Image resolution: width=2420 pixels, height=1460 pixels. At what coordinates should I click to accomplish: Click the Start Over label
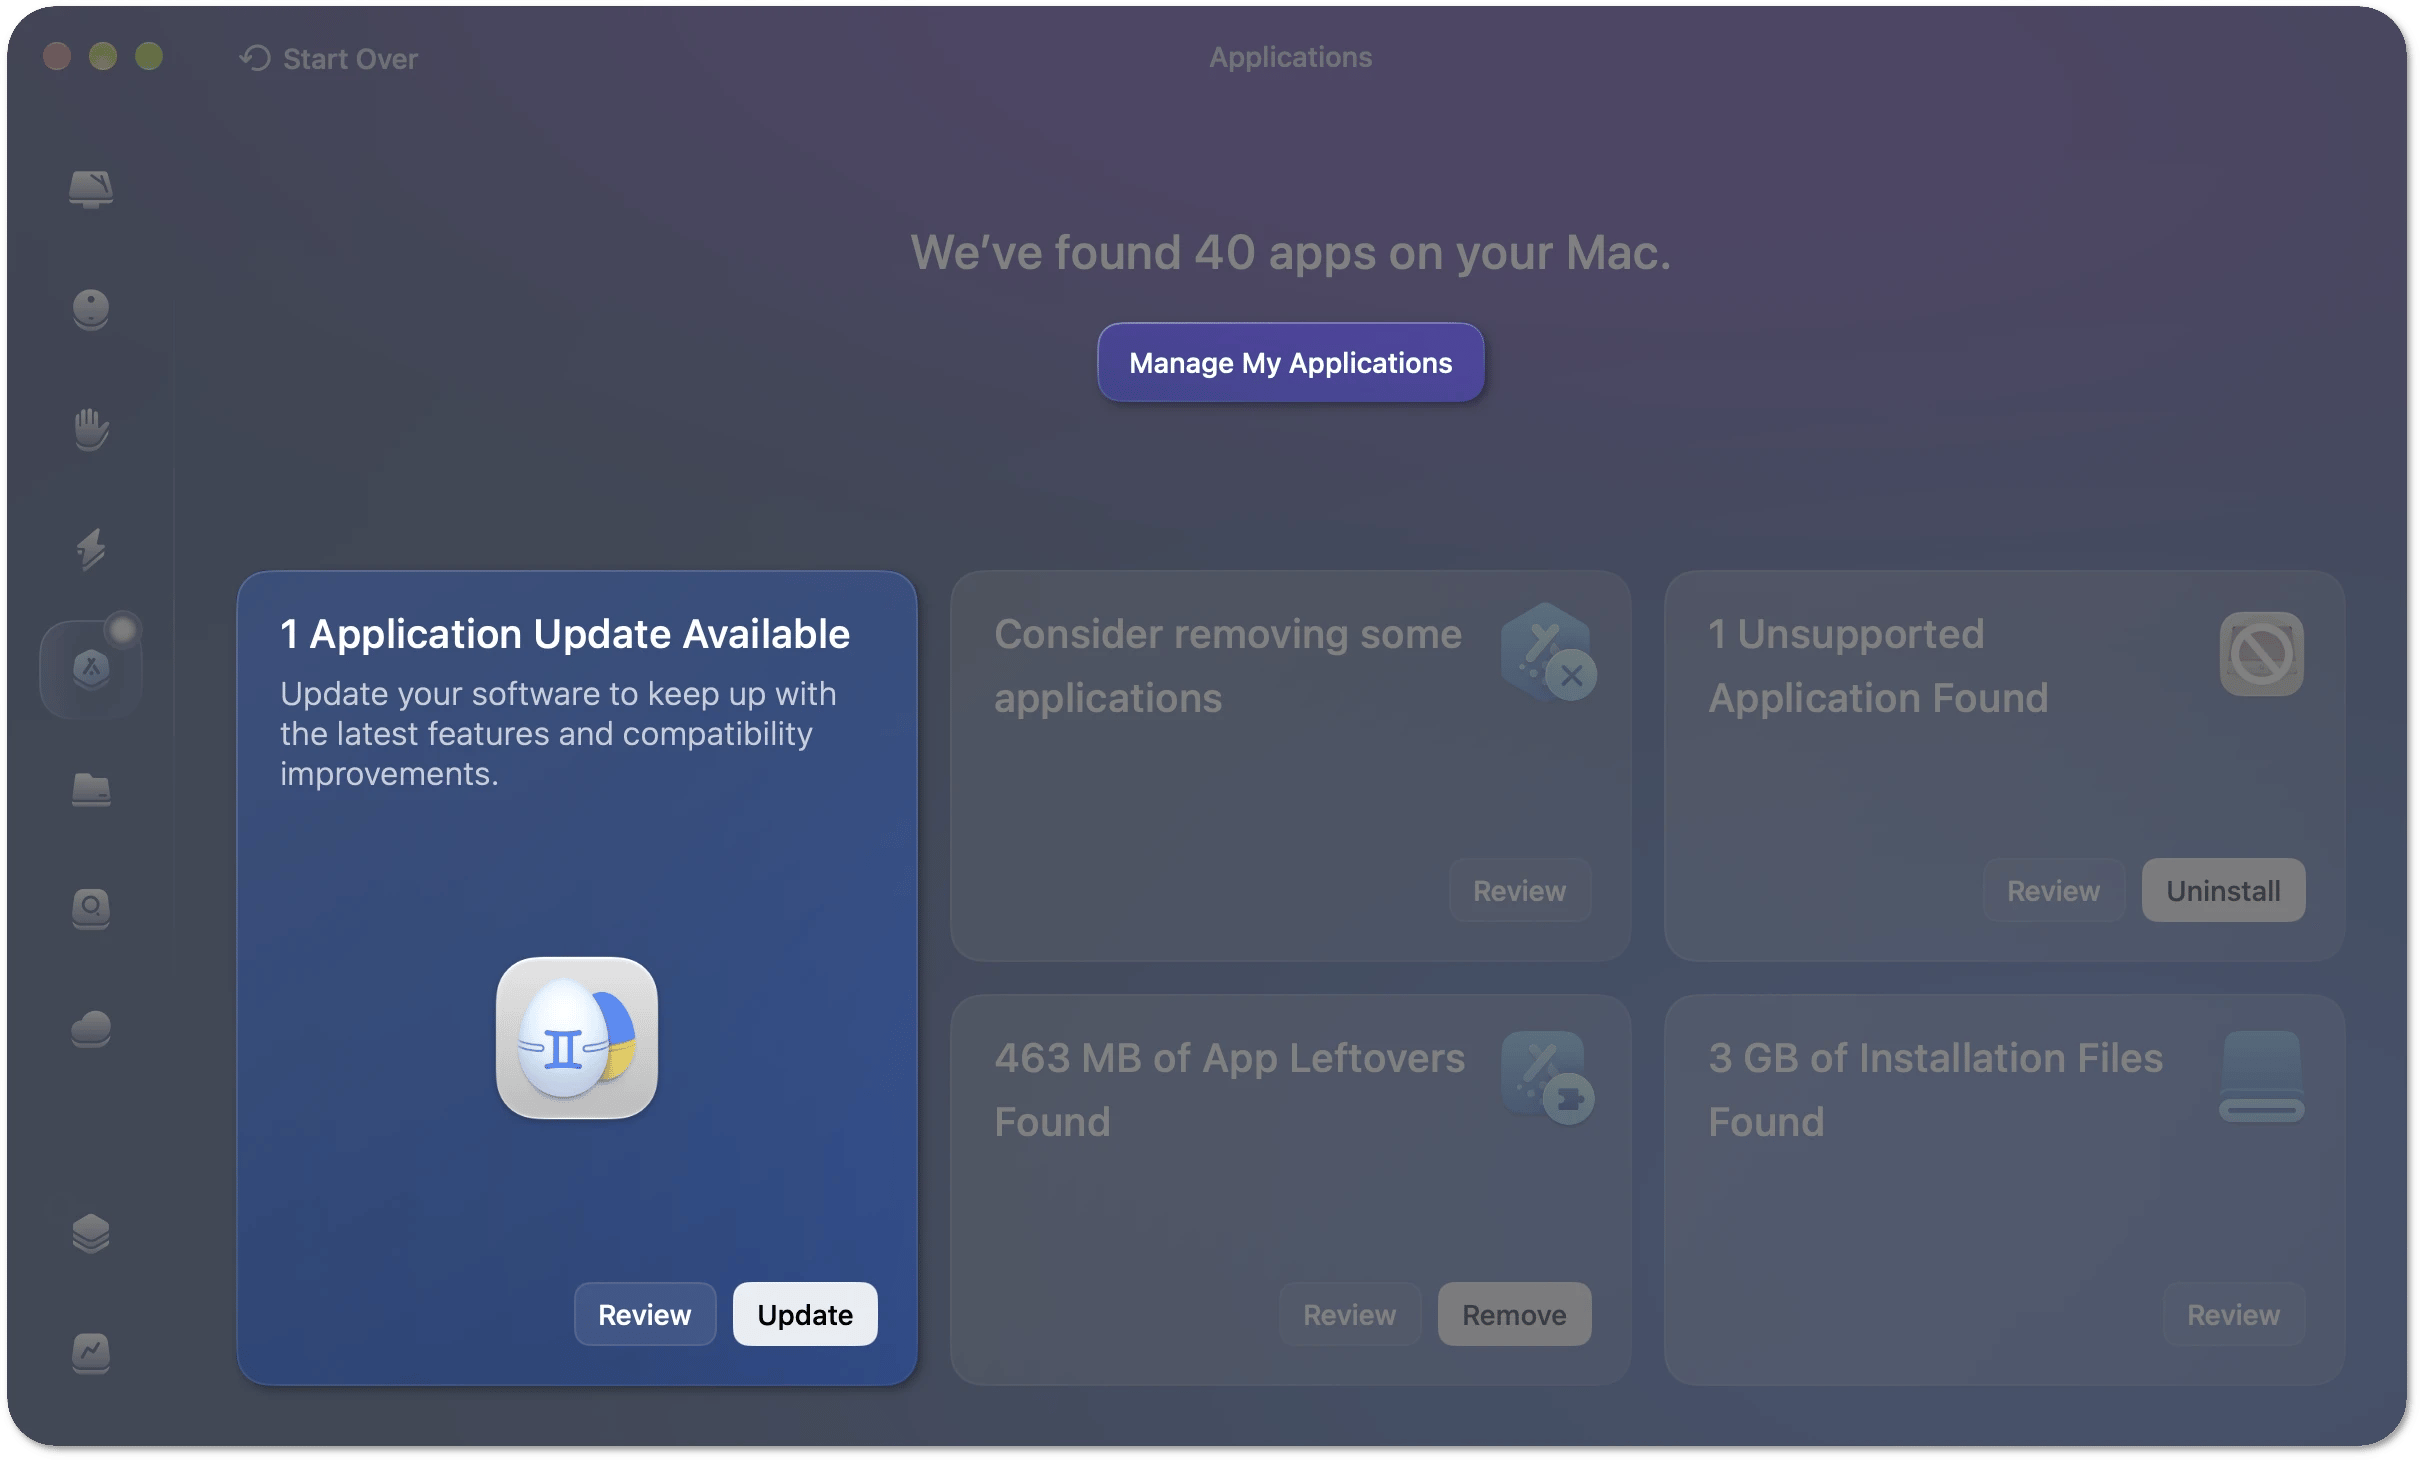point(350,58)
